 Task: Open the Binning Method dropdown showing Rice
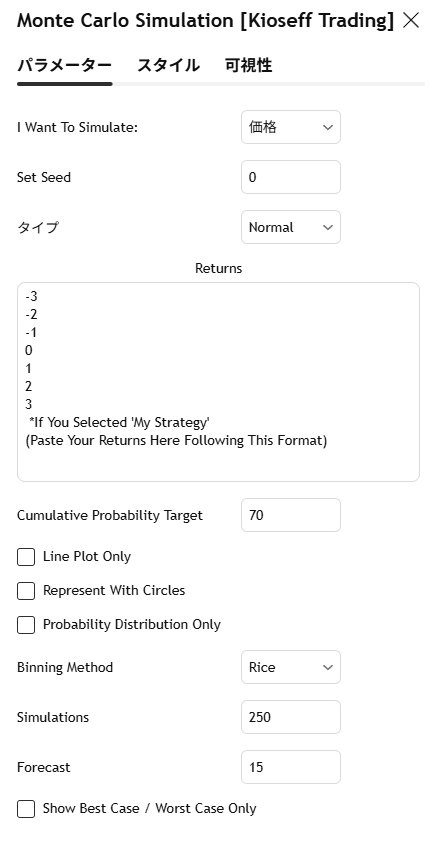[x=290, y=667]
